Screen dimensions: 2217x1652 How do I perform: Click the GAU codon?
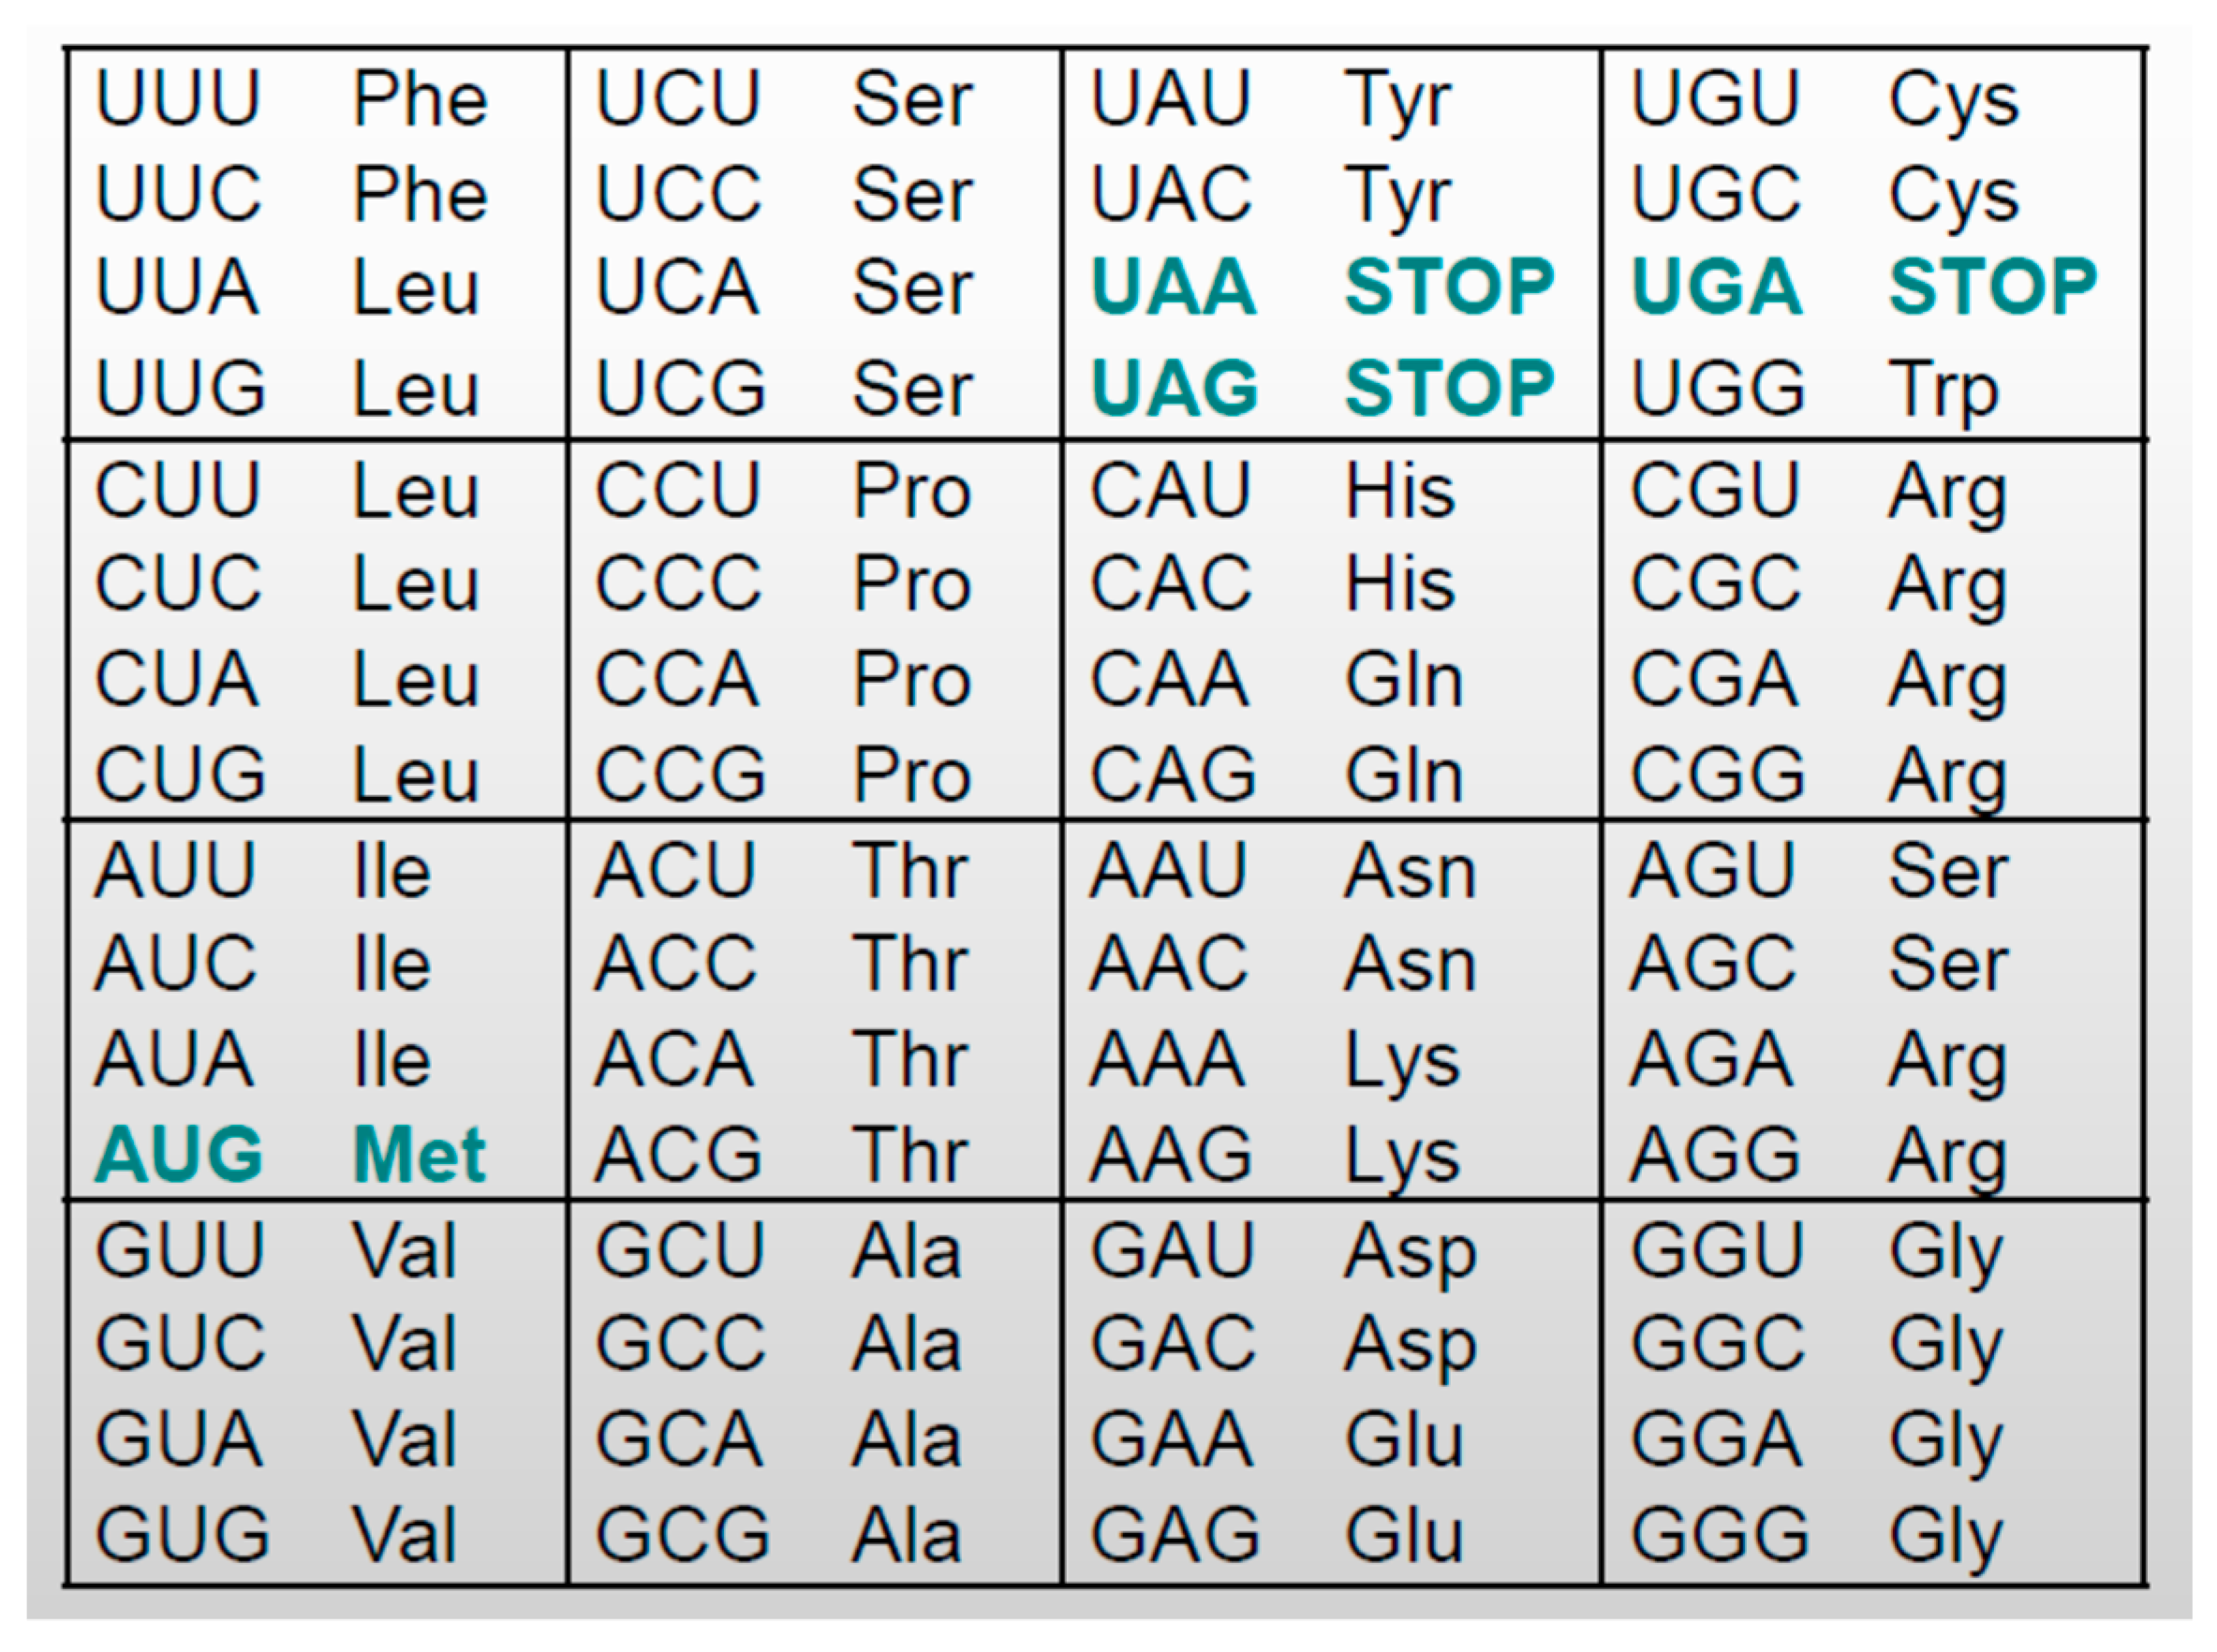pos(1172,1249)
